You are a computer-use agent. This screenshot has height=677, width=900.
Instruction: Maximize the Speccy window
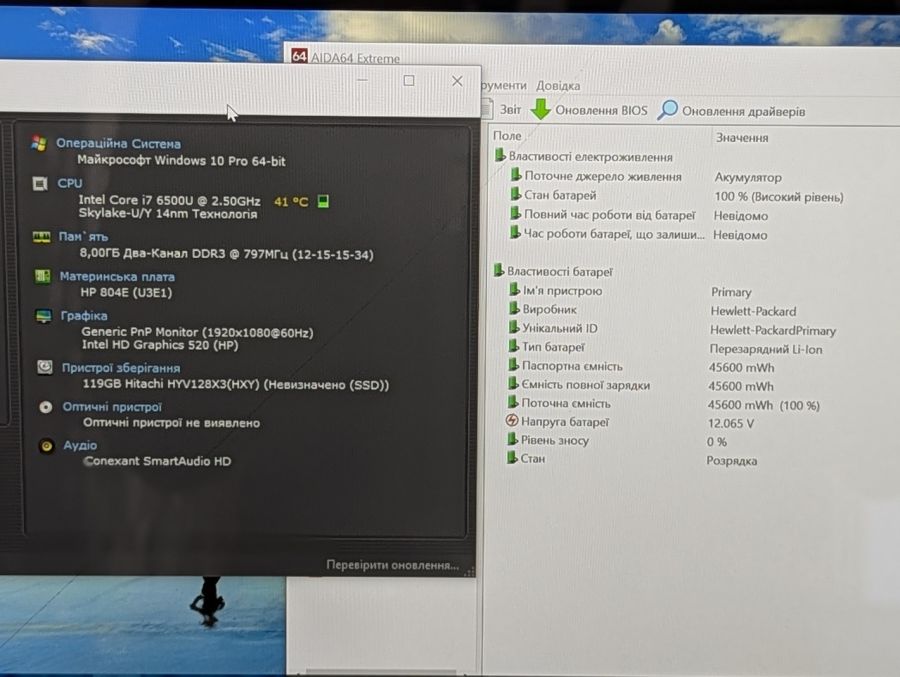point(409,81)
